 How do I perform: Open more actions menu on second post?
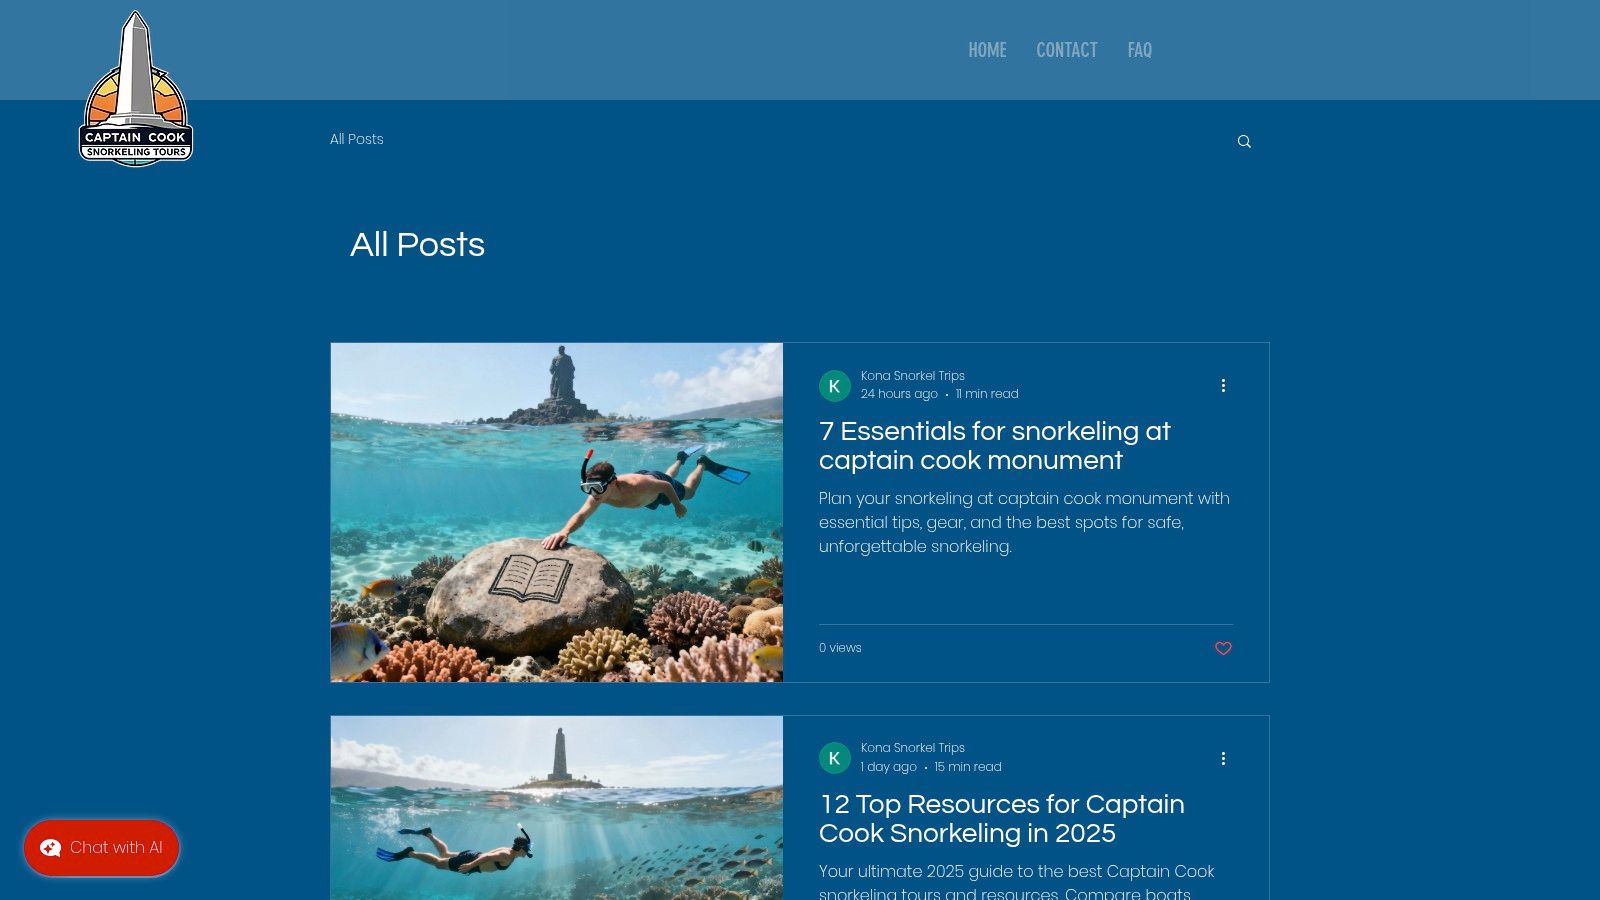click(x=1223, y=758)
